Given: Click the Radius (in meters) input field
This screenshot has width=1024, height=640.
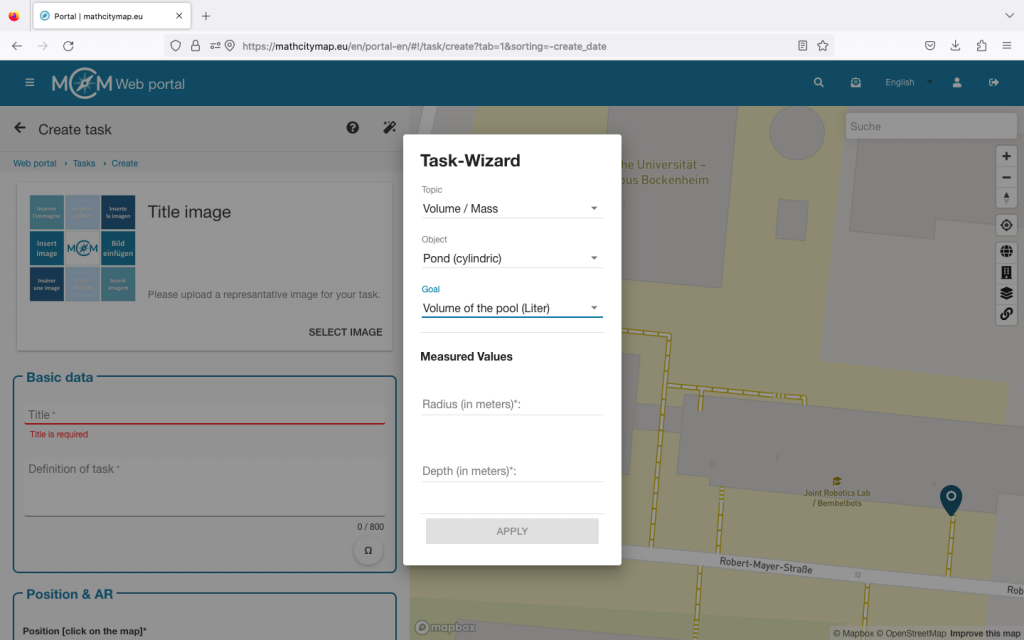Looking at the screenshot, I should coord(511,404).
